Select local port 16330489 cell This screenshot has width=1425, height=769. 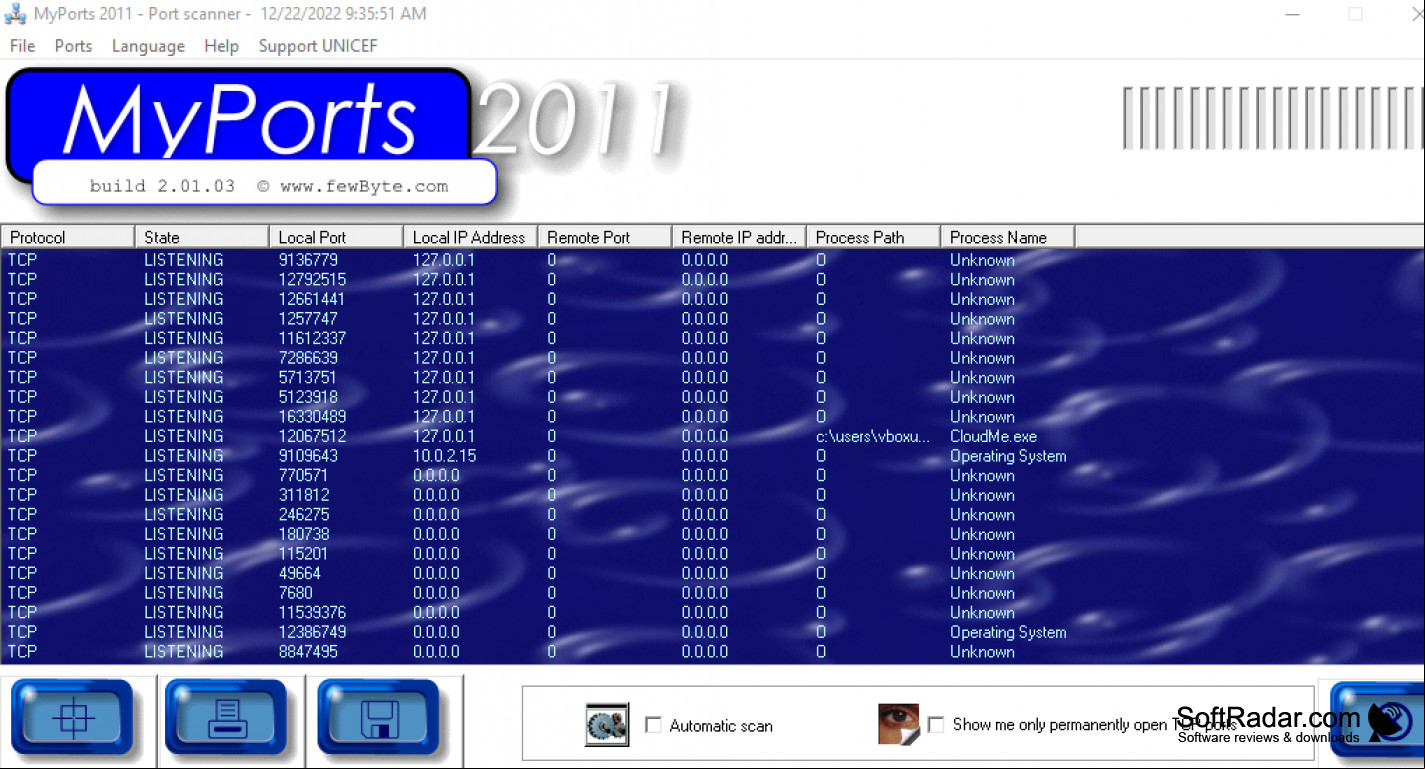[x=312, y=417]
